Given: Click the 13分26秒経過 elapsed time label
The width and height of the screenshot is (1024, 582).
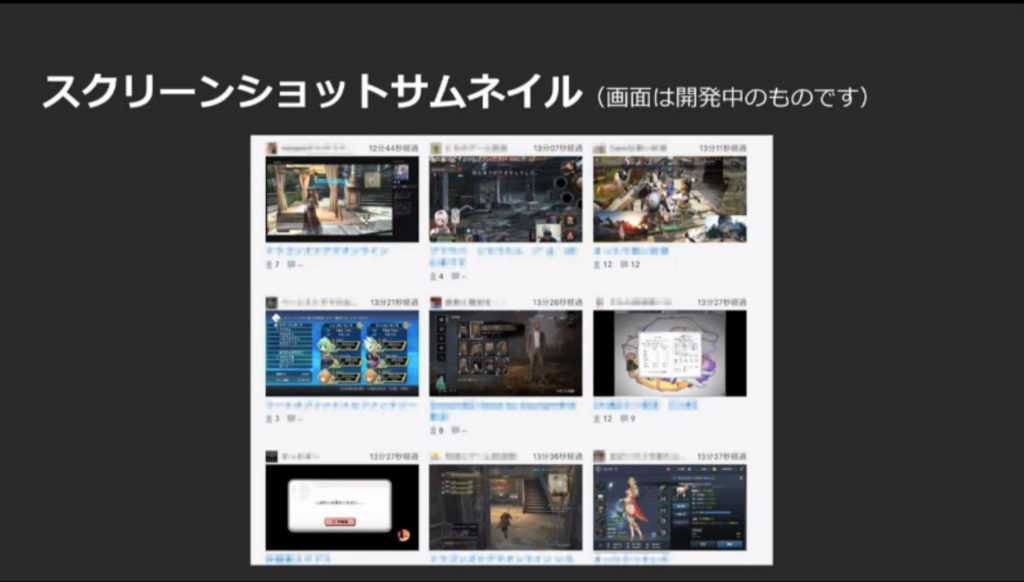Looking at the screenshot, I should click(557, 302).
